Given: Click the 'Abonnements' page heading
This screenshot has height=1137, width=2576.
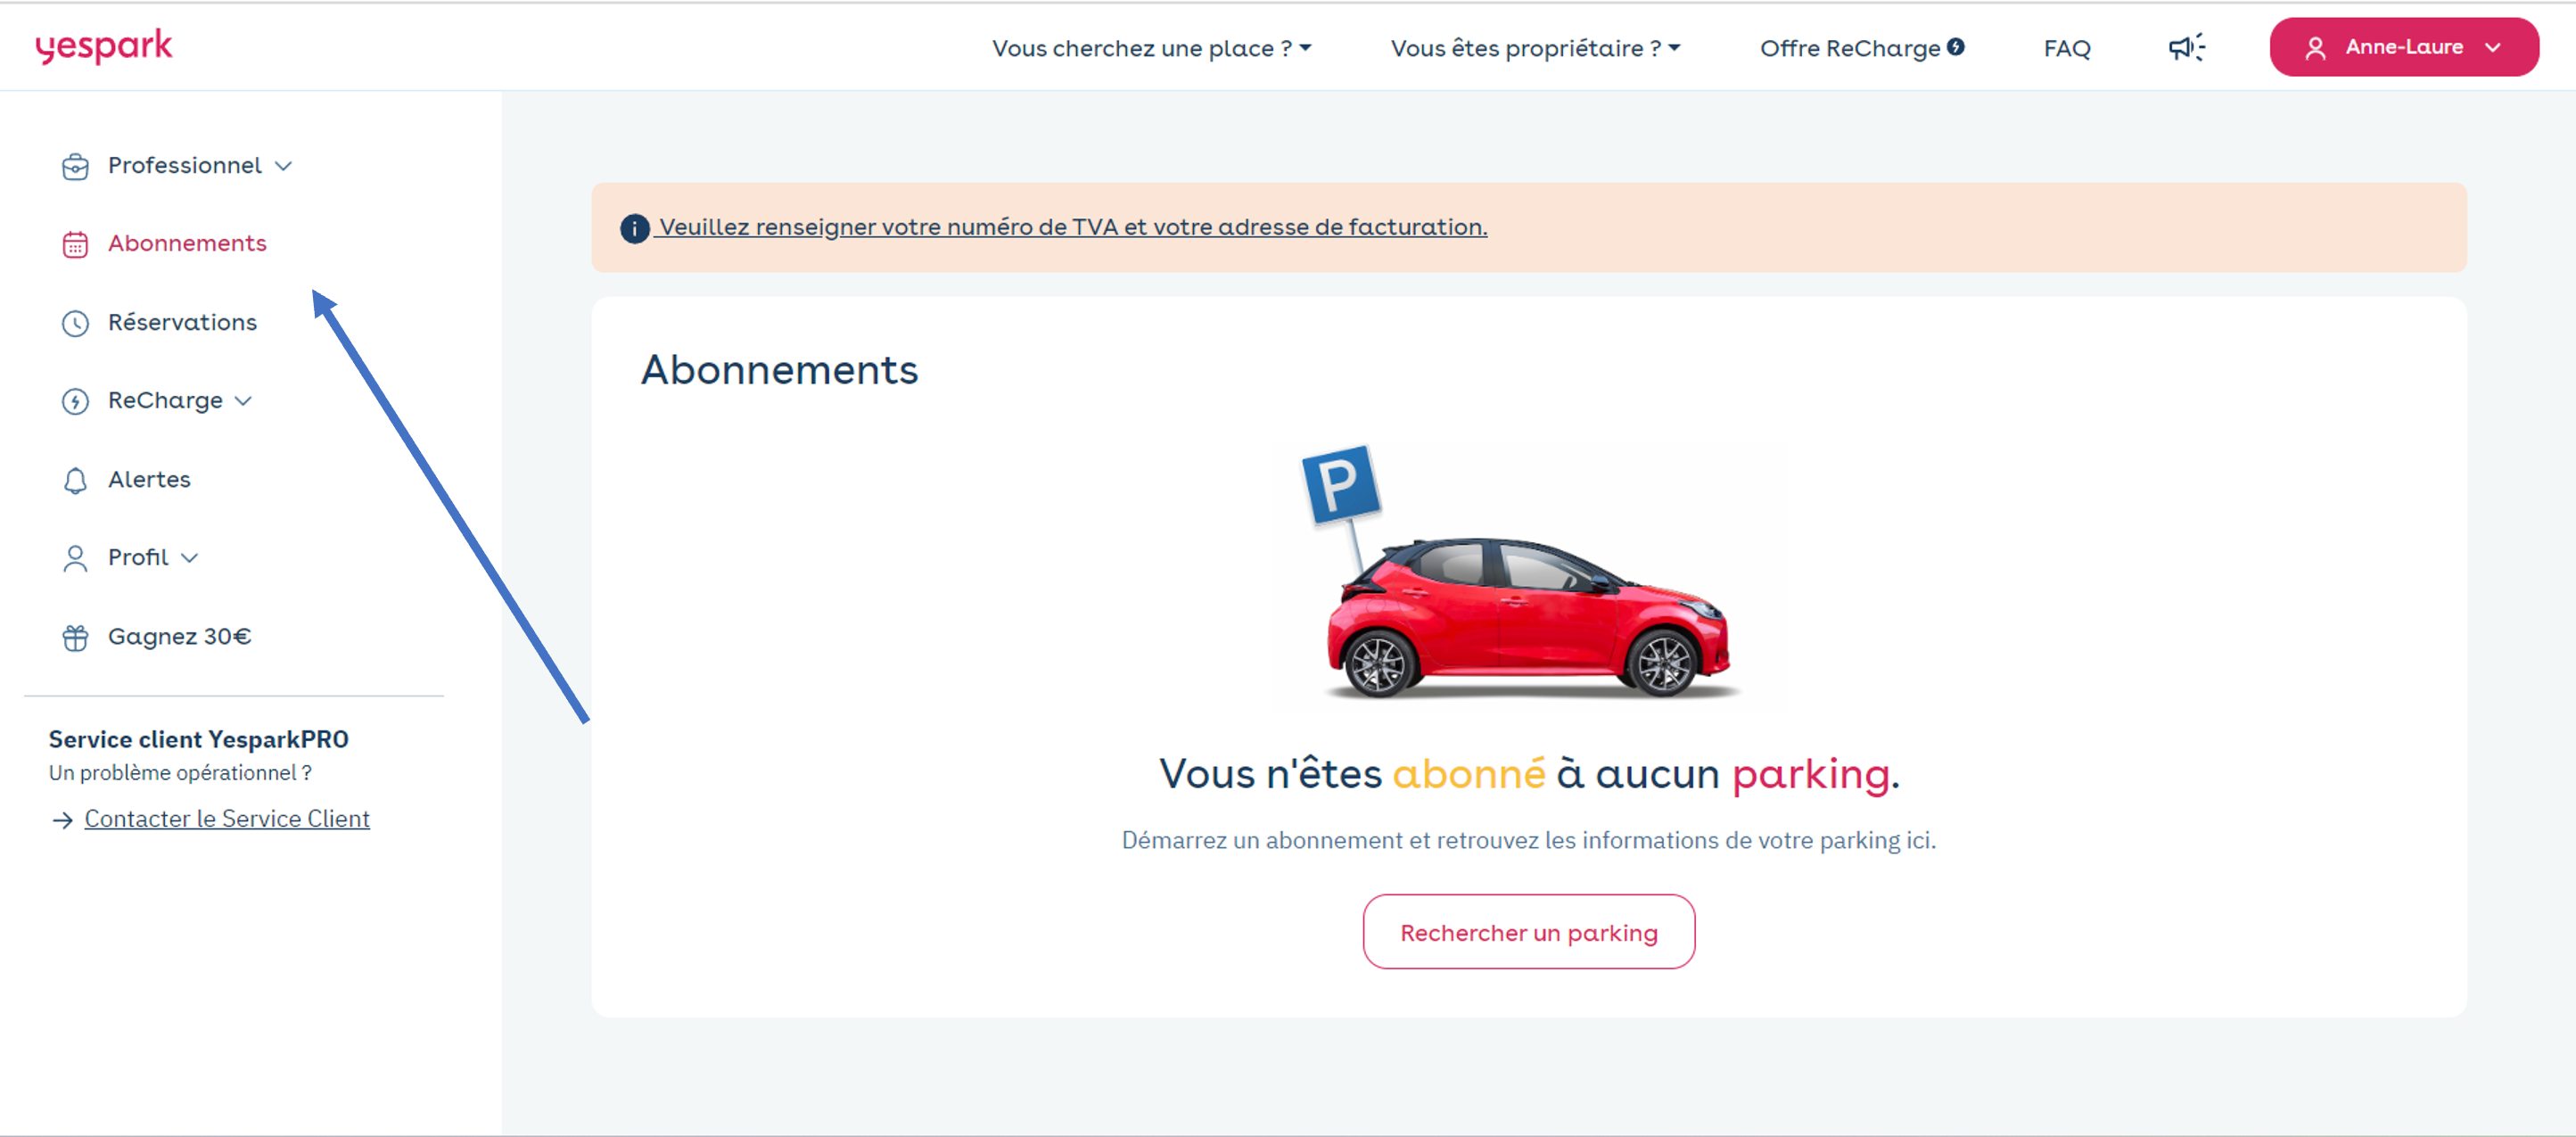Looking at the screenshot, I should (779, 369).
